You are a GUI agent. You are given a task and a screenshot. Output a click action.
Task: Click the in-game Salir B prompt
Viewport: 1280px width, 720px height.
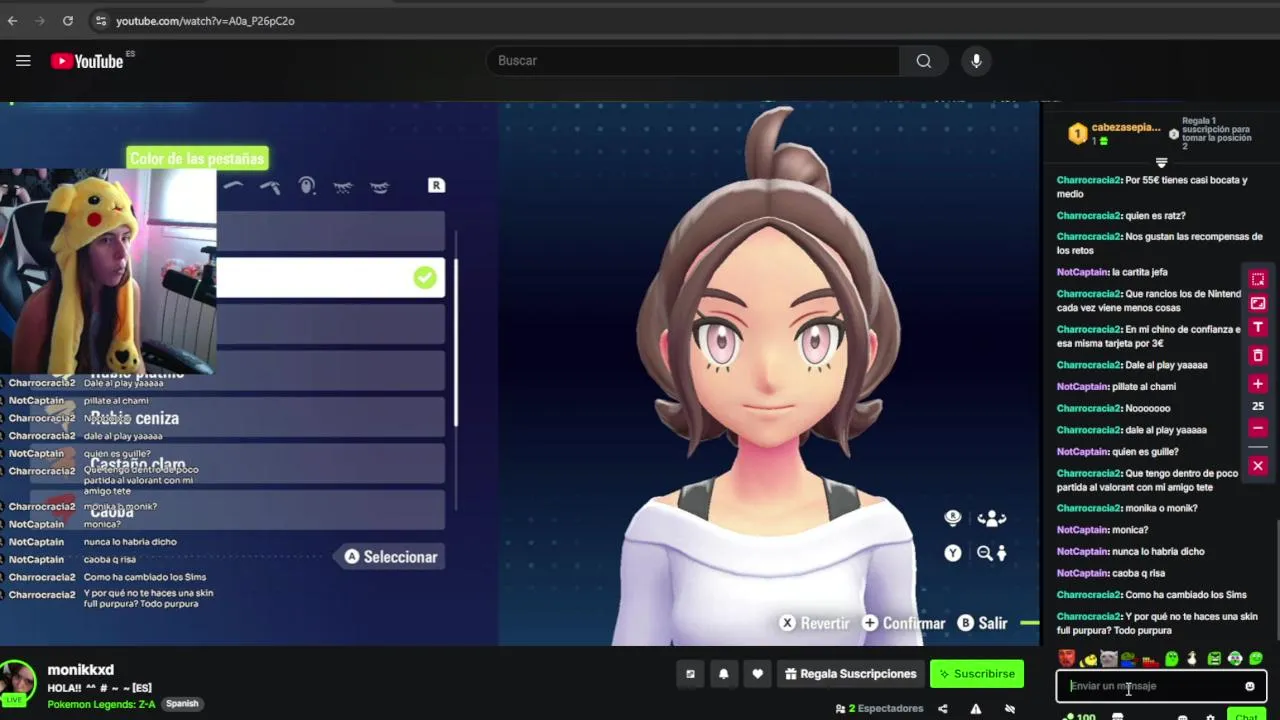tap(983, 623)
